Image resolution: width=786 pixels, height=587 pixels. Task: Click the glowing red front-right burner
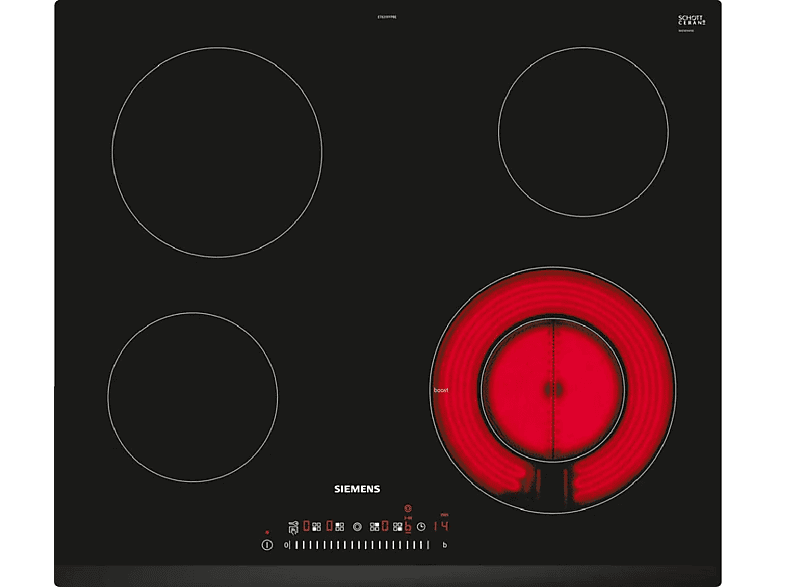[x=552, y=390]
